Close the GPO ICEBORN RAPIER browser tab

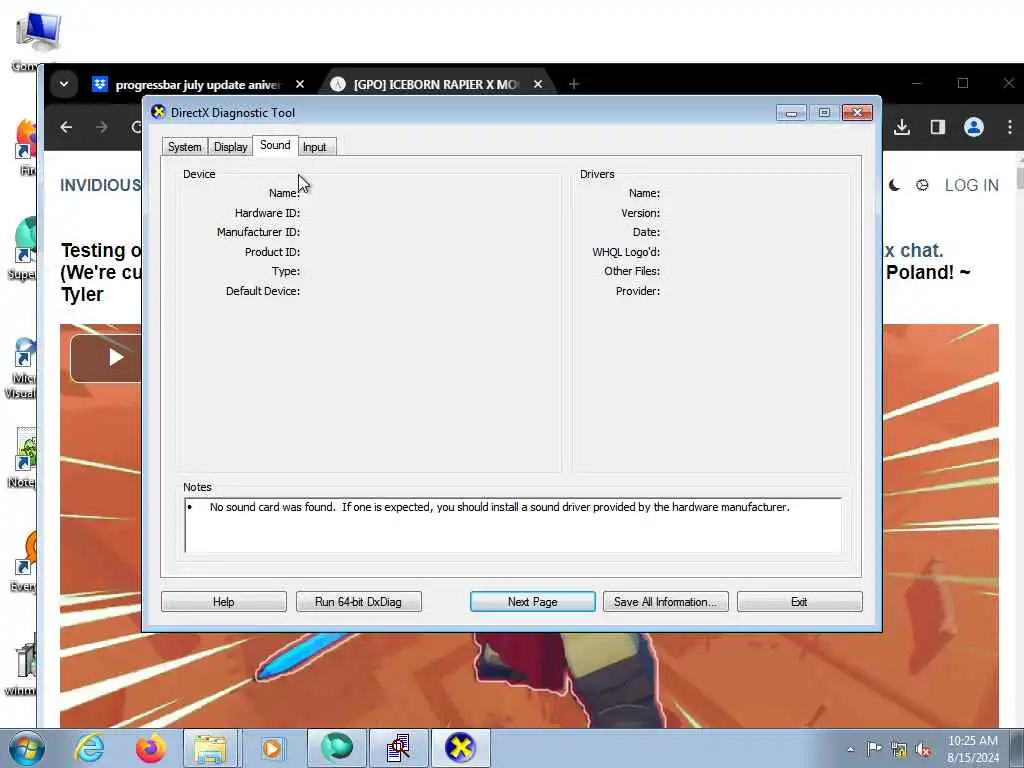(x=537, y=84)
